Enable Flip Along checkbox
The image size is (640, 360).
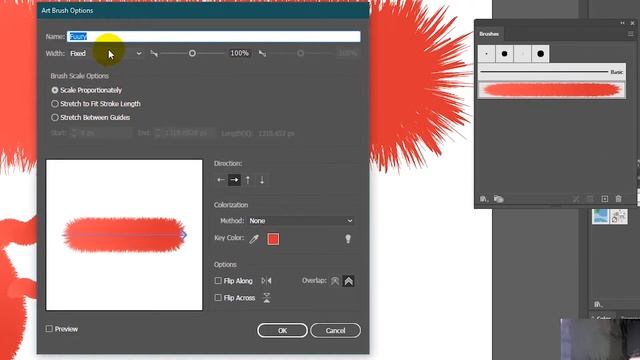[218, 281]
